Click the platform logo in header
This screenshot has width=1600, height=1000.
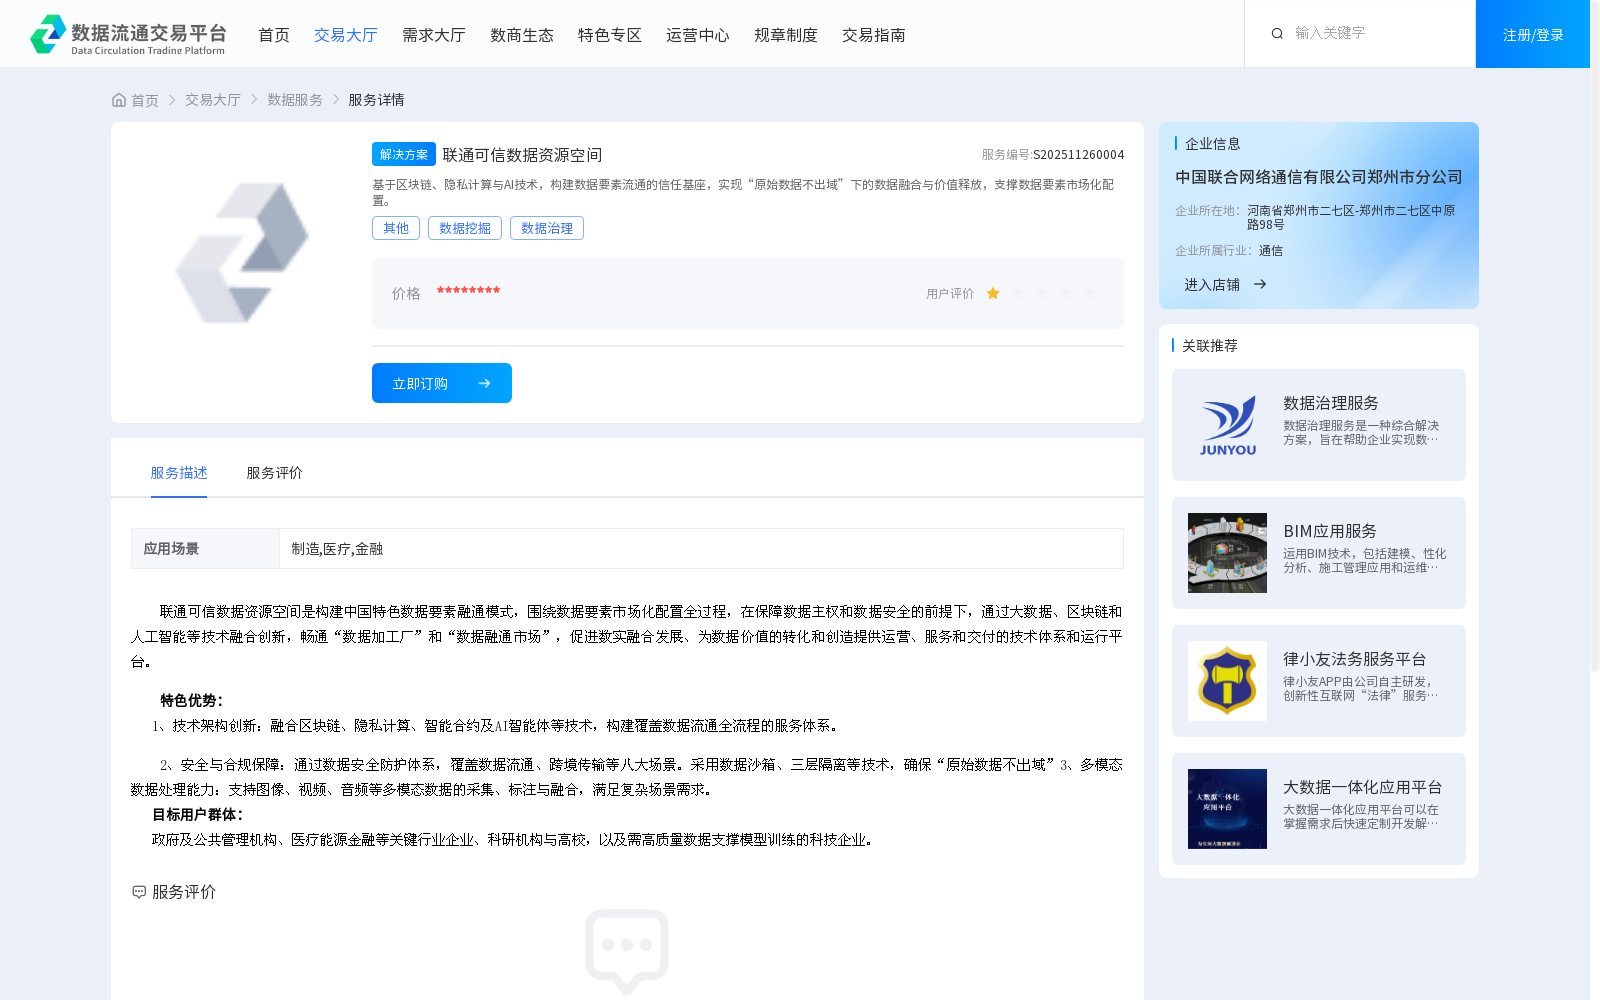point(128,34)
